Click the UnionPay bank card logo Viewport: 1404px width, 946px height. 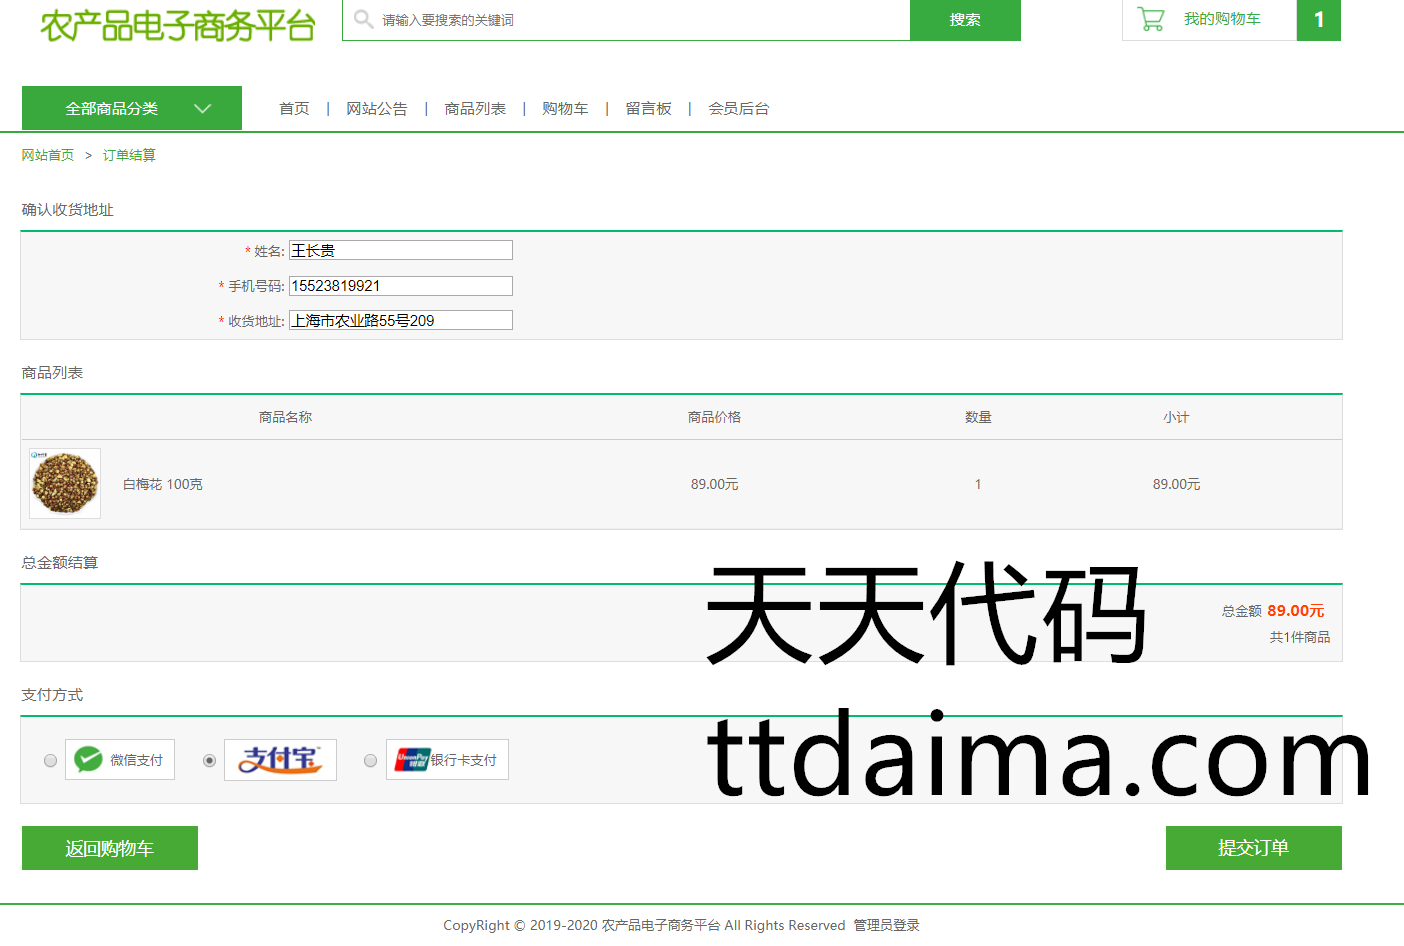(x=412, y=760)
